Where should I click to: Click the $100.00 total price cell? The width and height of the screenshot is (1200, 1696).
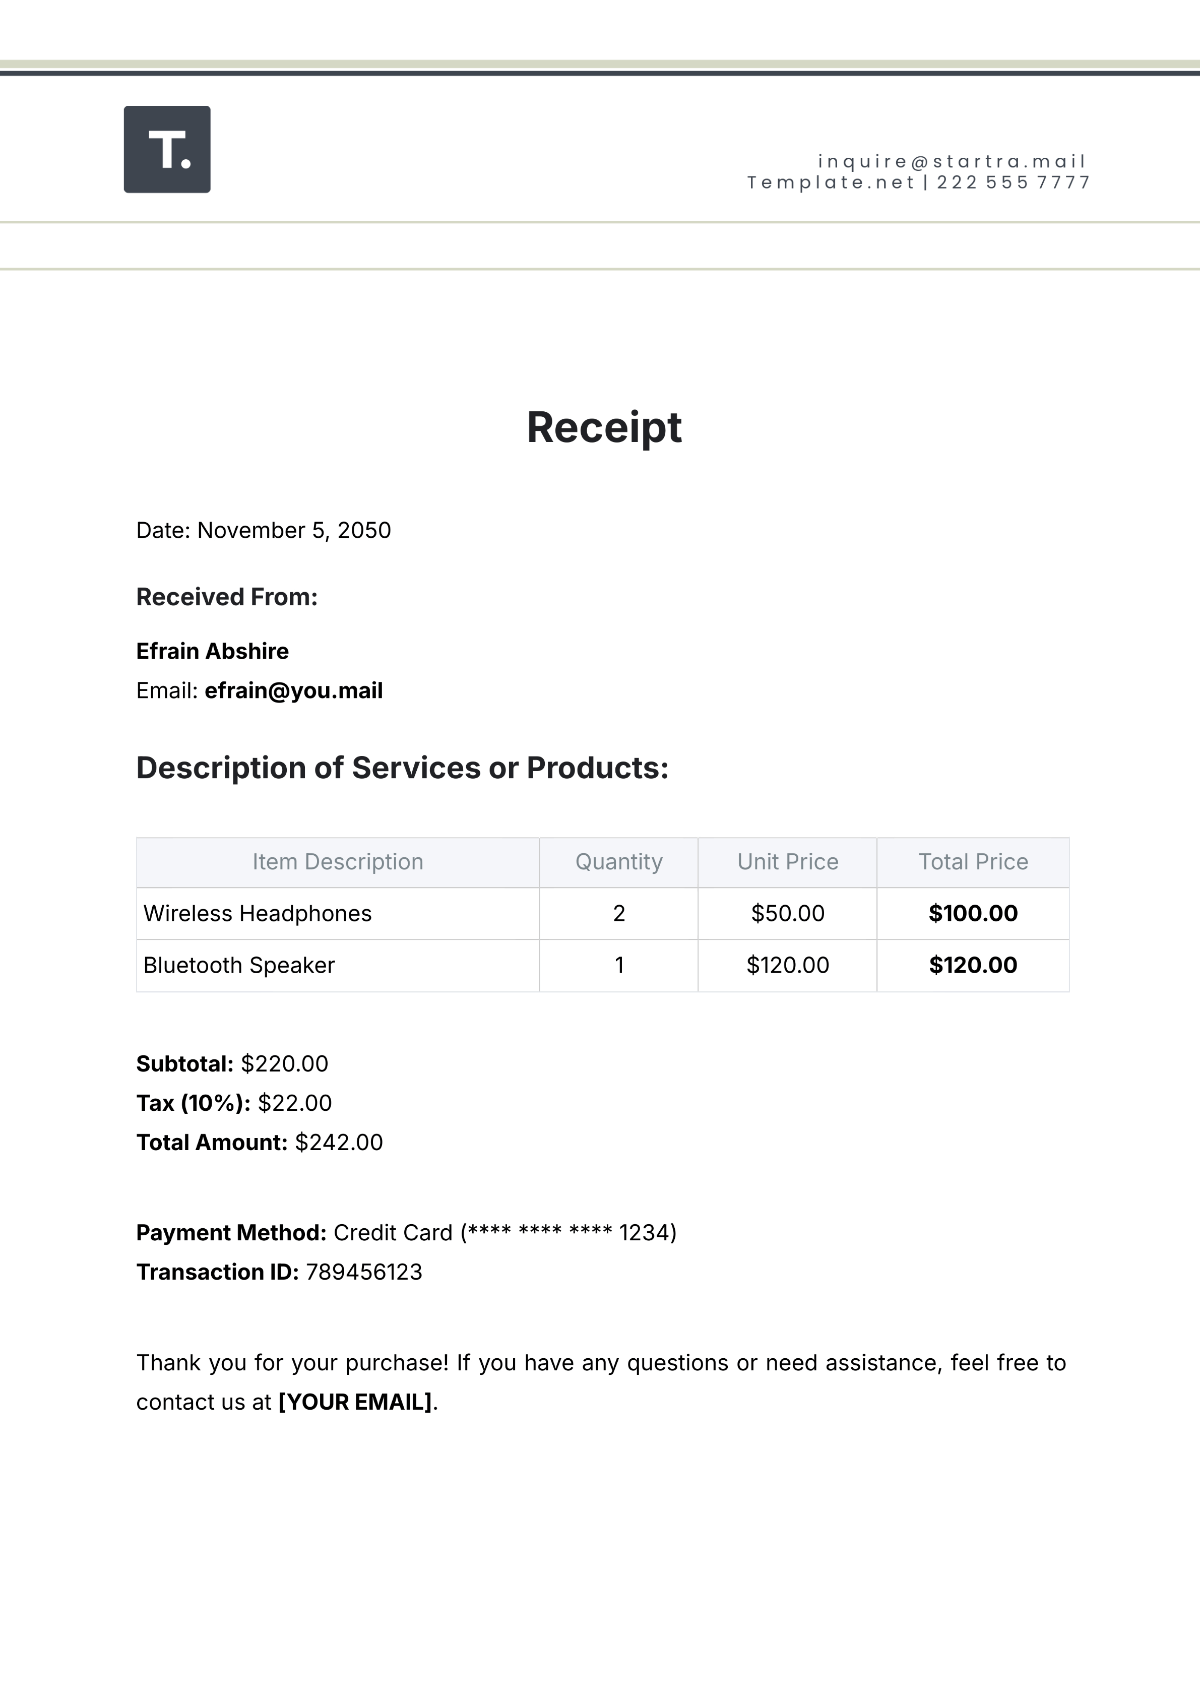(973, 913)
